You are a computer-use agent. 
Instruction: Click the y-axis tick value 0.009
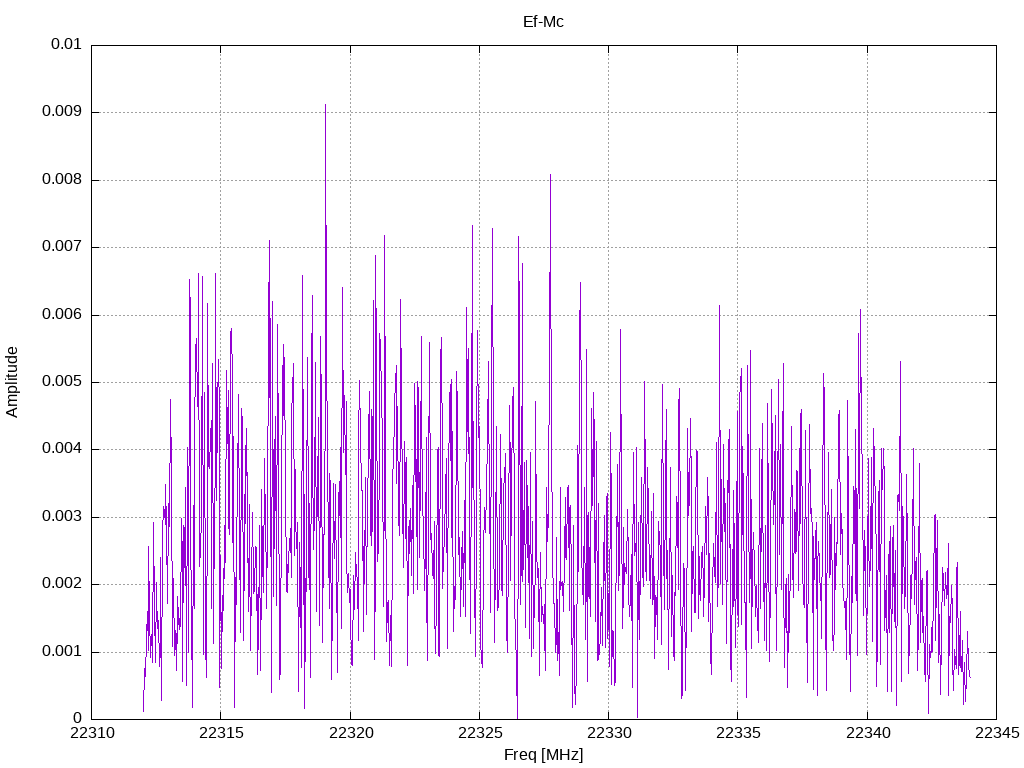[62, 112]
